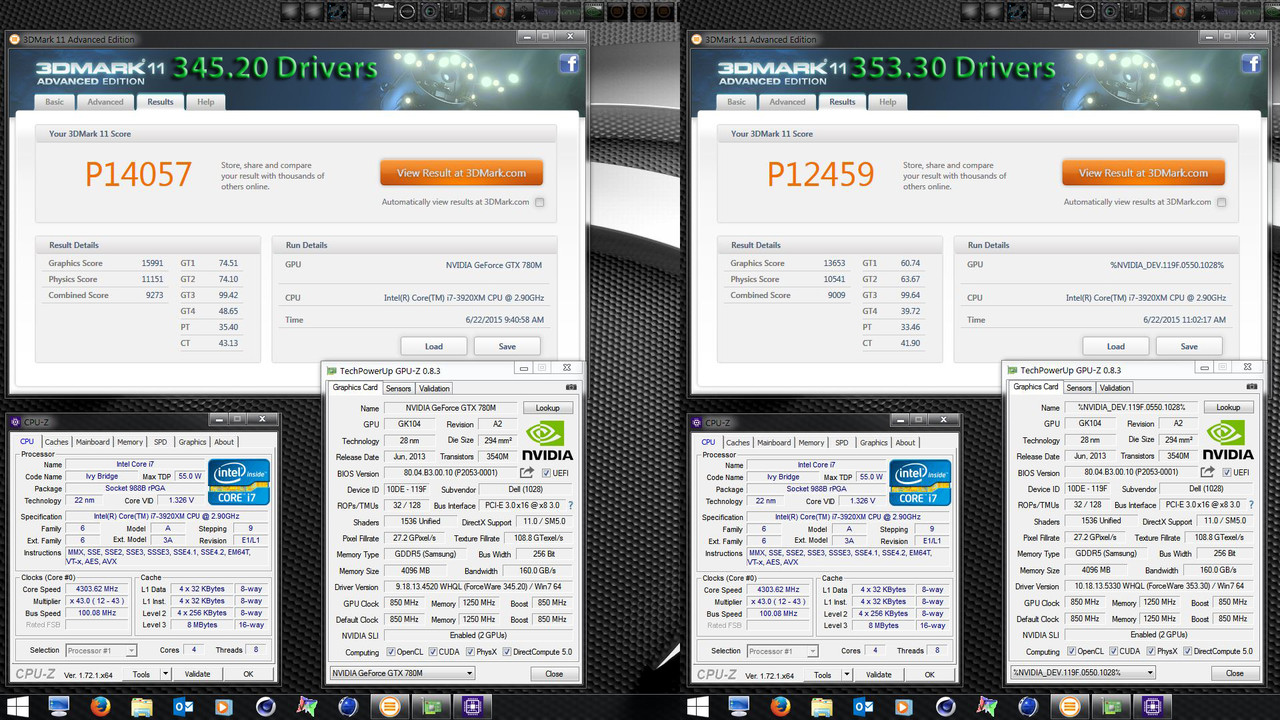Click Lookup button in GTX 780M GPU-Z

[548, 408]
